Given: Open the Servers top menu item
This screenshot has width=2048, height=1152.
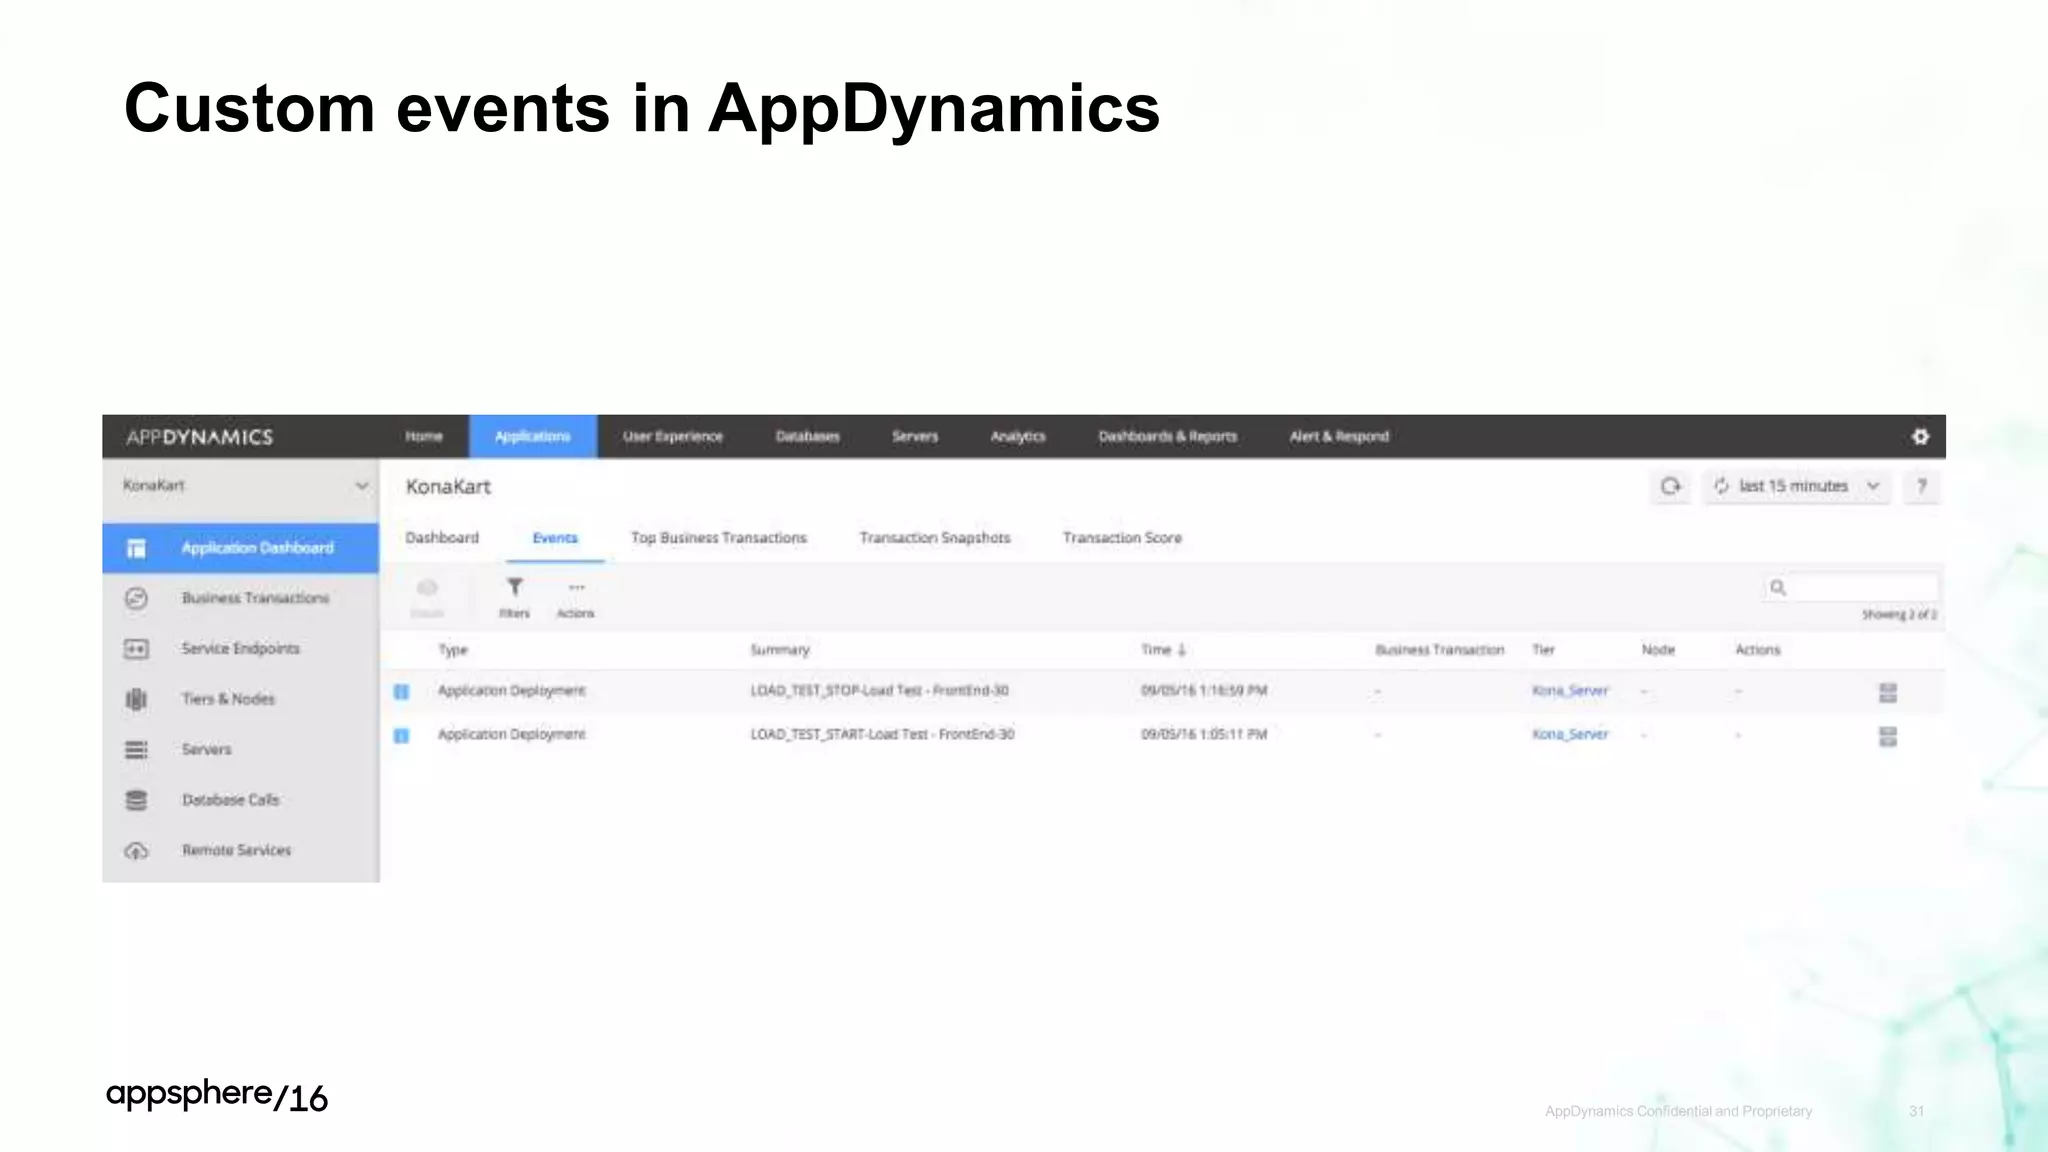Looking at the screenshot, I should click(x=915, y=436).
